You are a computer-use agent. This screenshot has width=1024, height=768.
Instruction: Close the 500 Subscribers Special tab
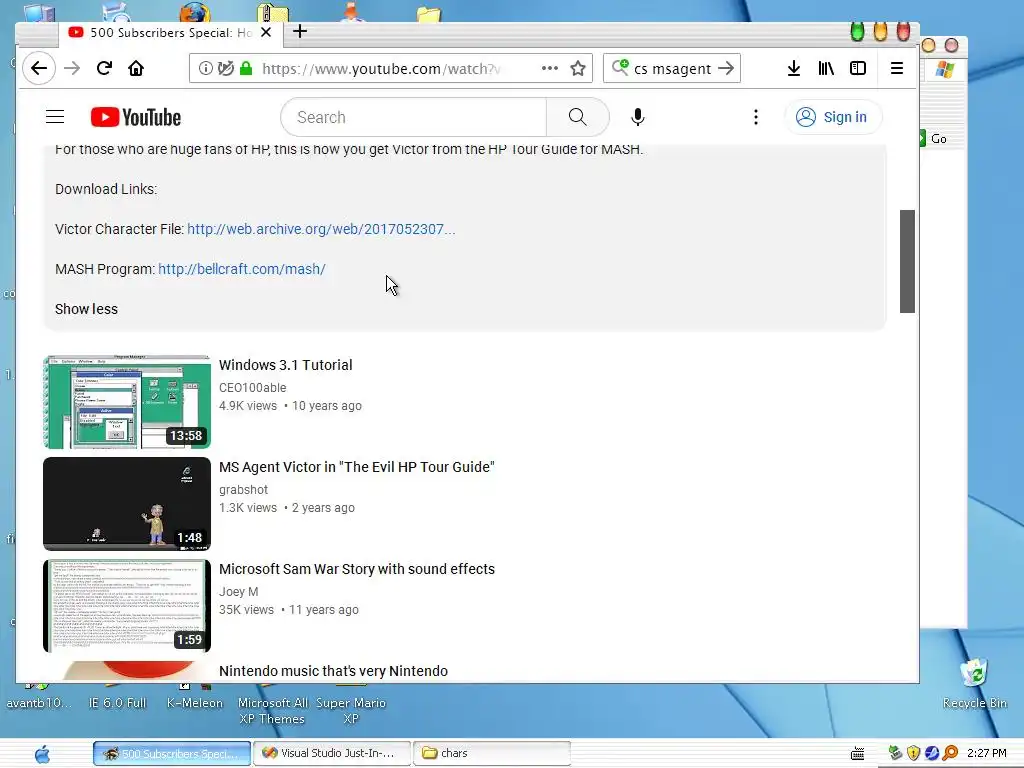pos(266,32)
